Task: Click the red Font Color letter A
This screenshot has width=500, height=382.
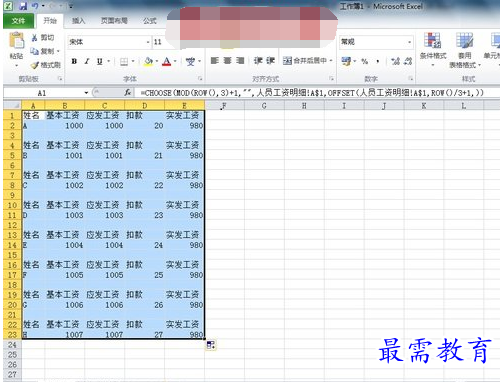Action: point(167,61)
